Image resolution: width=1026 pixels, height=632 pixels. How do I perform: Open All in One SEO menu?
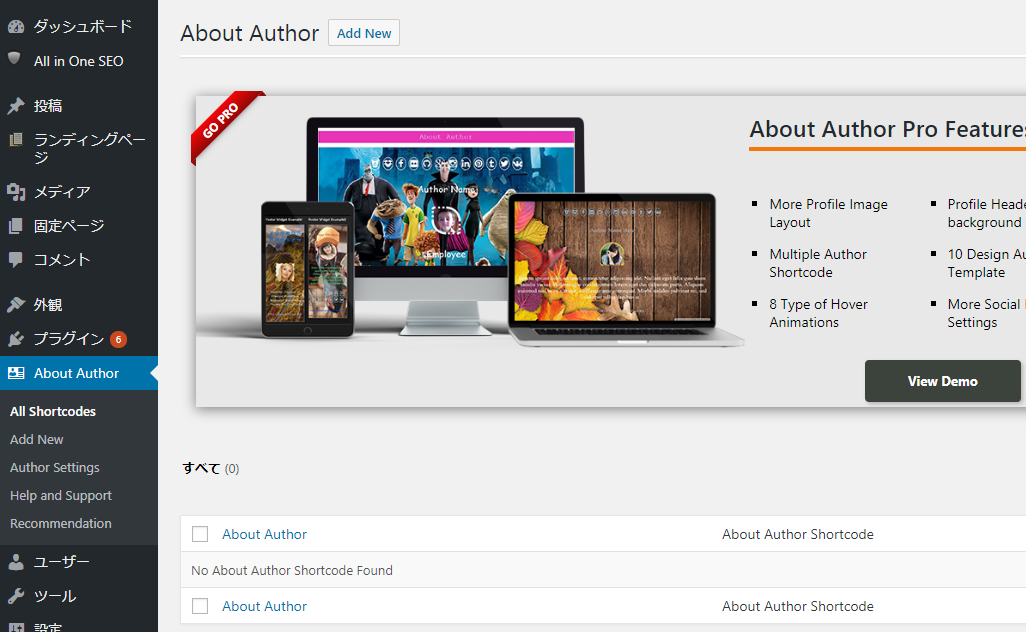tap(79, 61)
